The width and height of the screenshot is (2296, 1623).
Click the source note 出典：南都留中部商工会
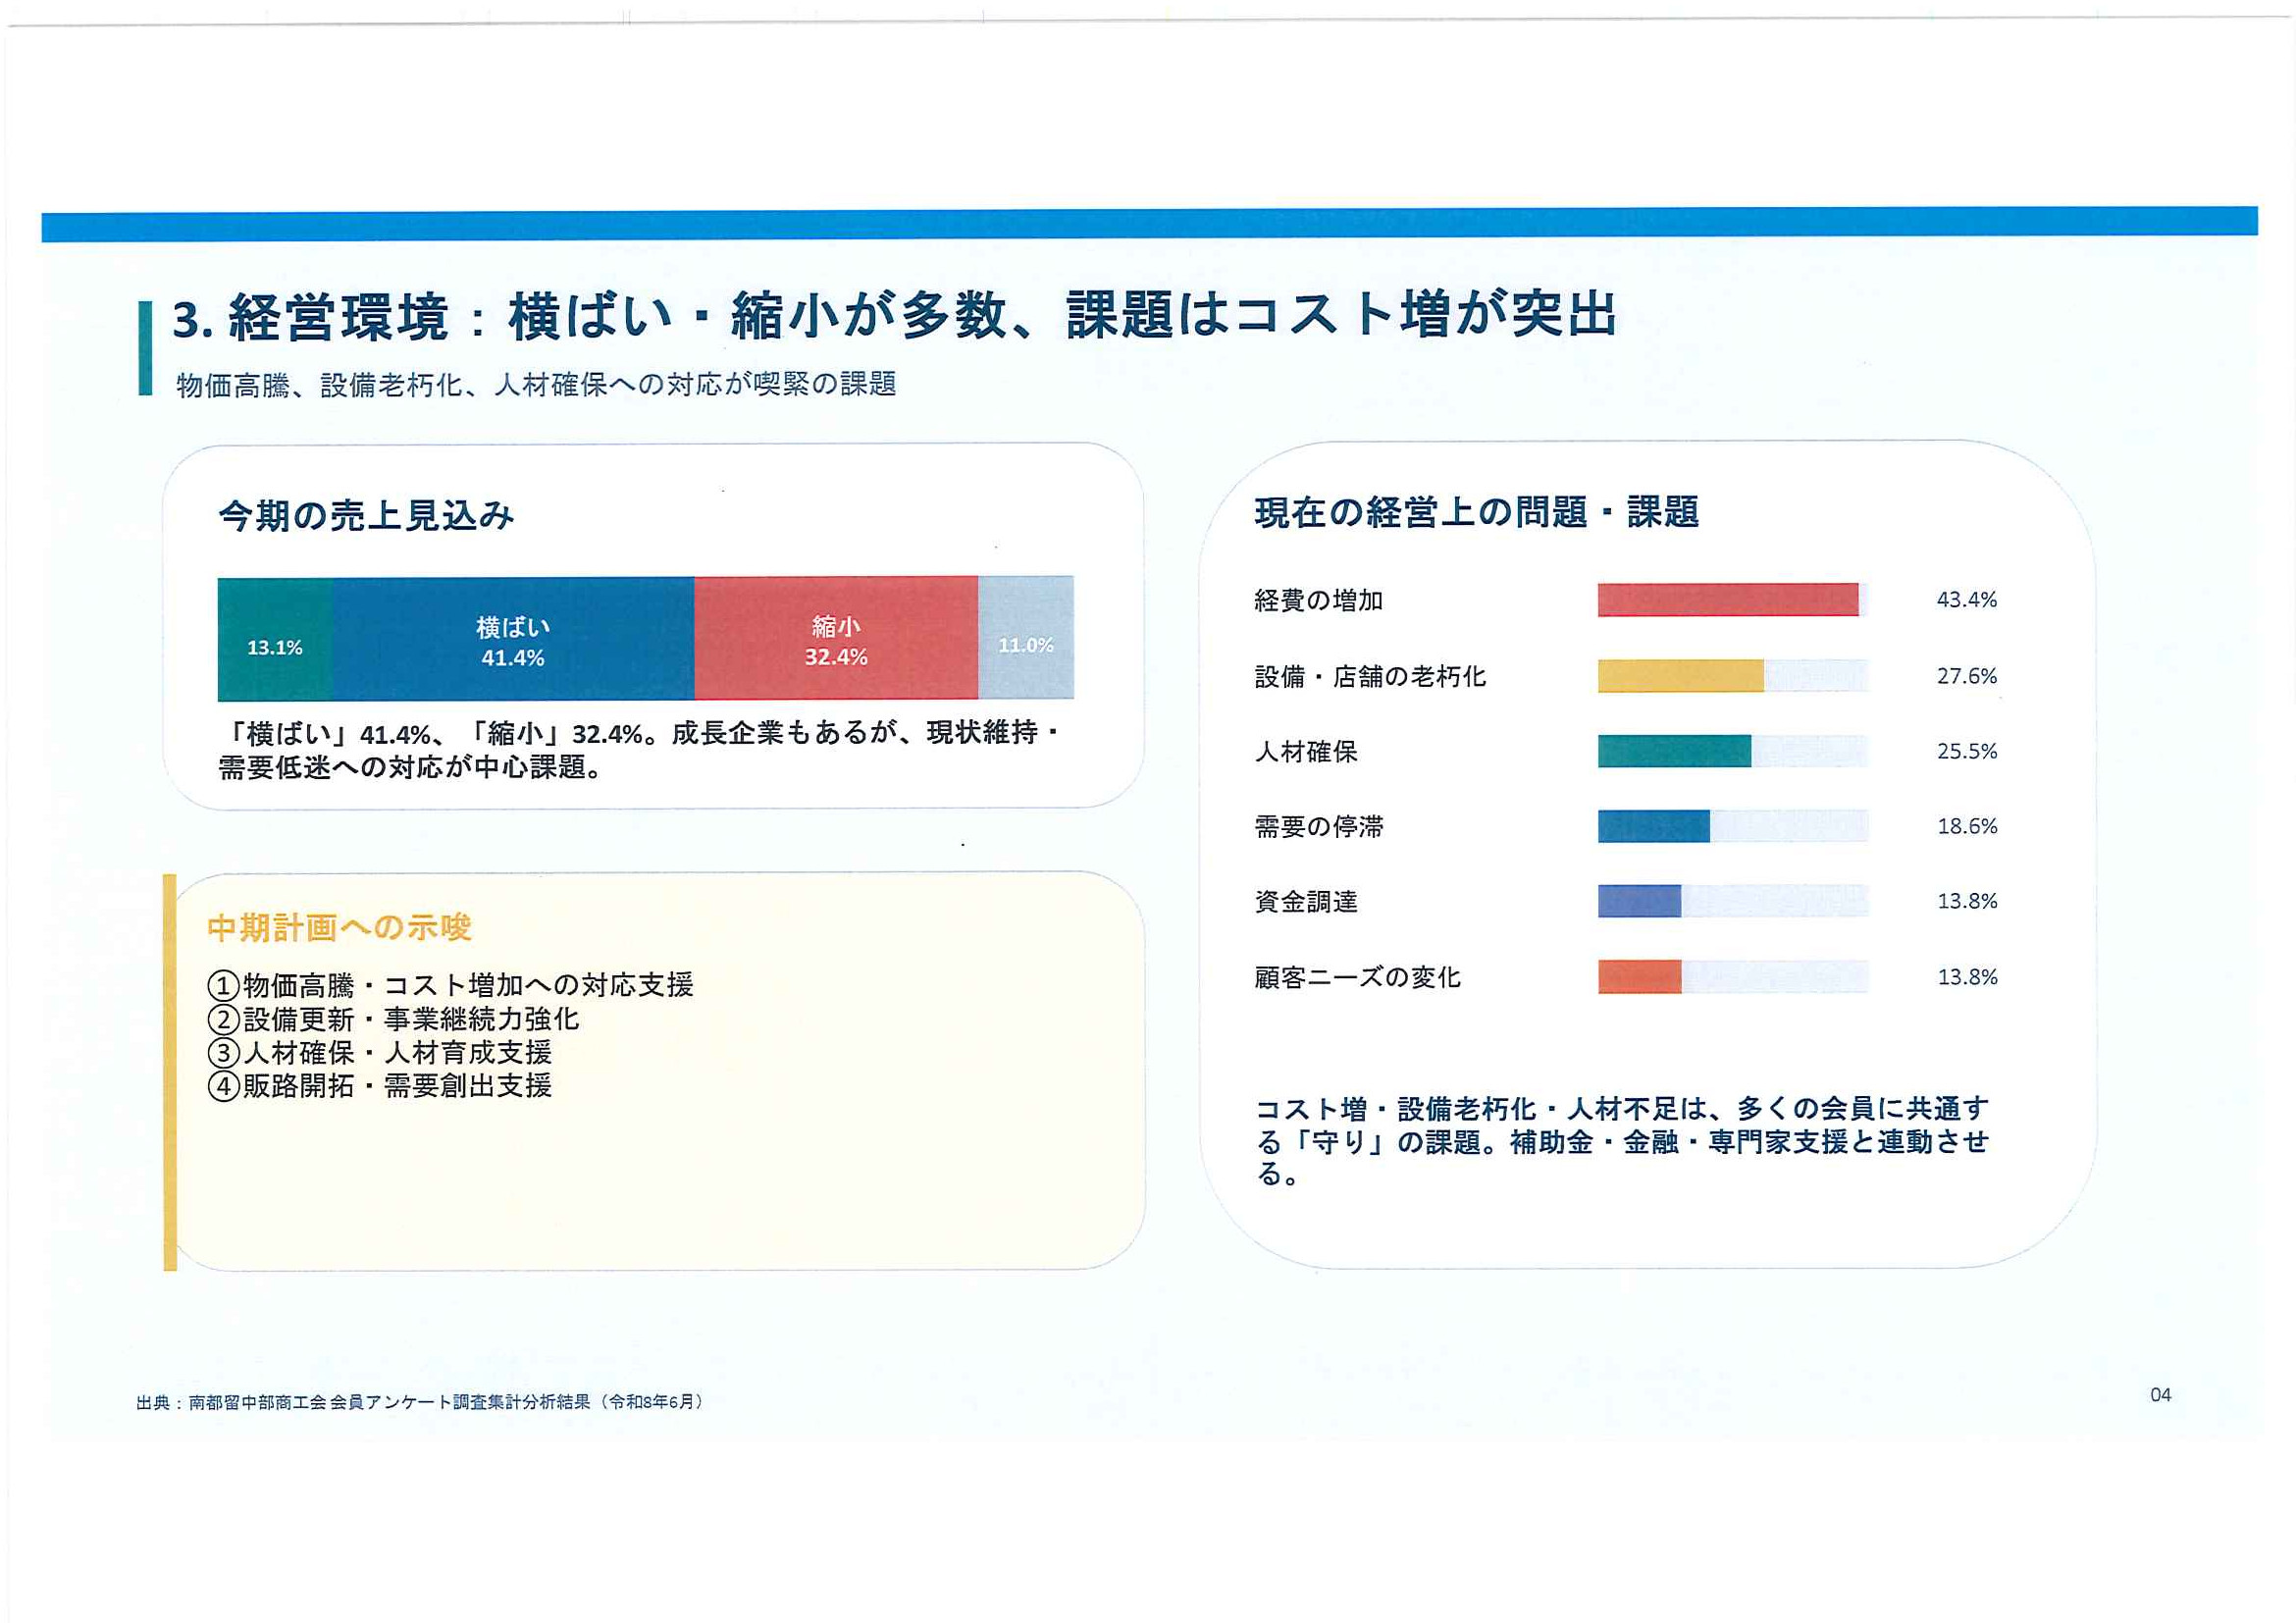(420, 1401)
